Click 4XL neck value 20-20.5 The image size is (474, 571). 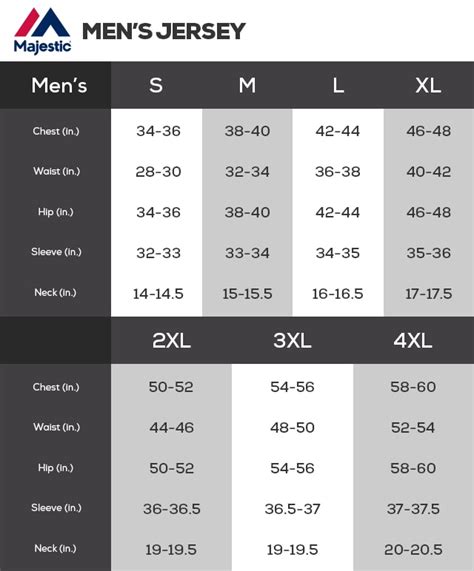click(413, 550)
